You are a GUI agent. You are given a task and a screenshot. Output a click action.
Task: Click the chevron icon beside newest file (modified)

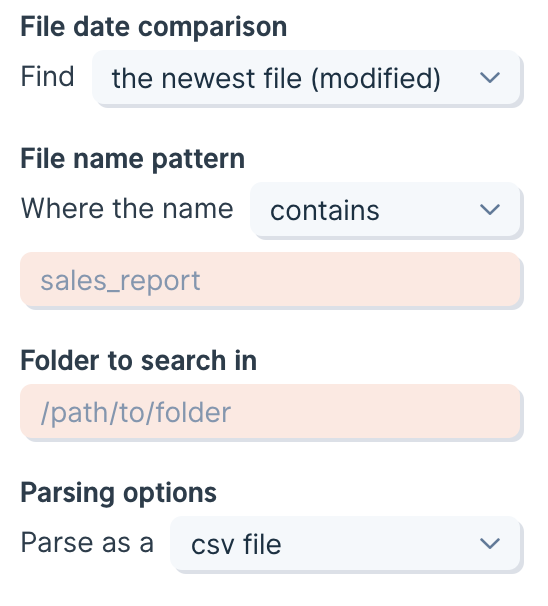(490, 78)
